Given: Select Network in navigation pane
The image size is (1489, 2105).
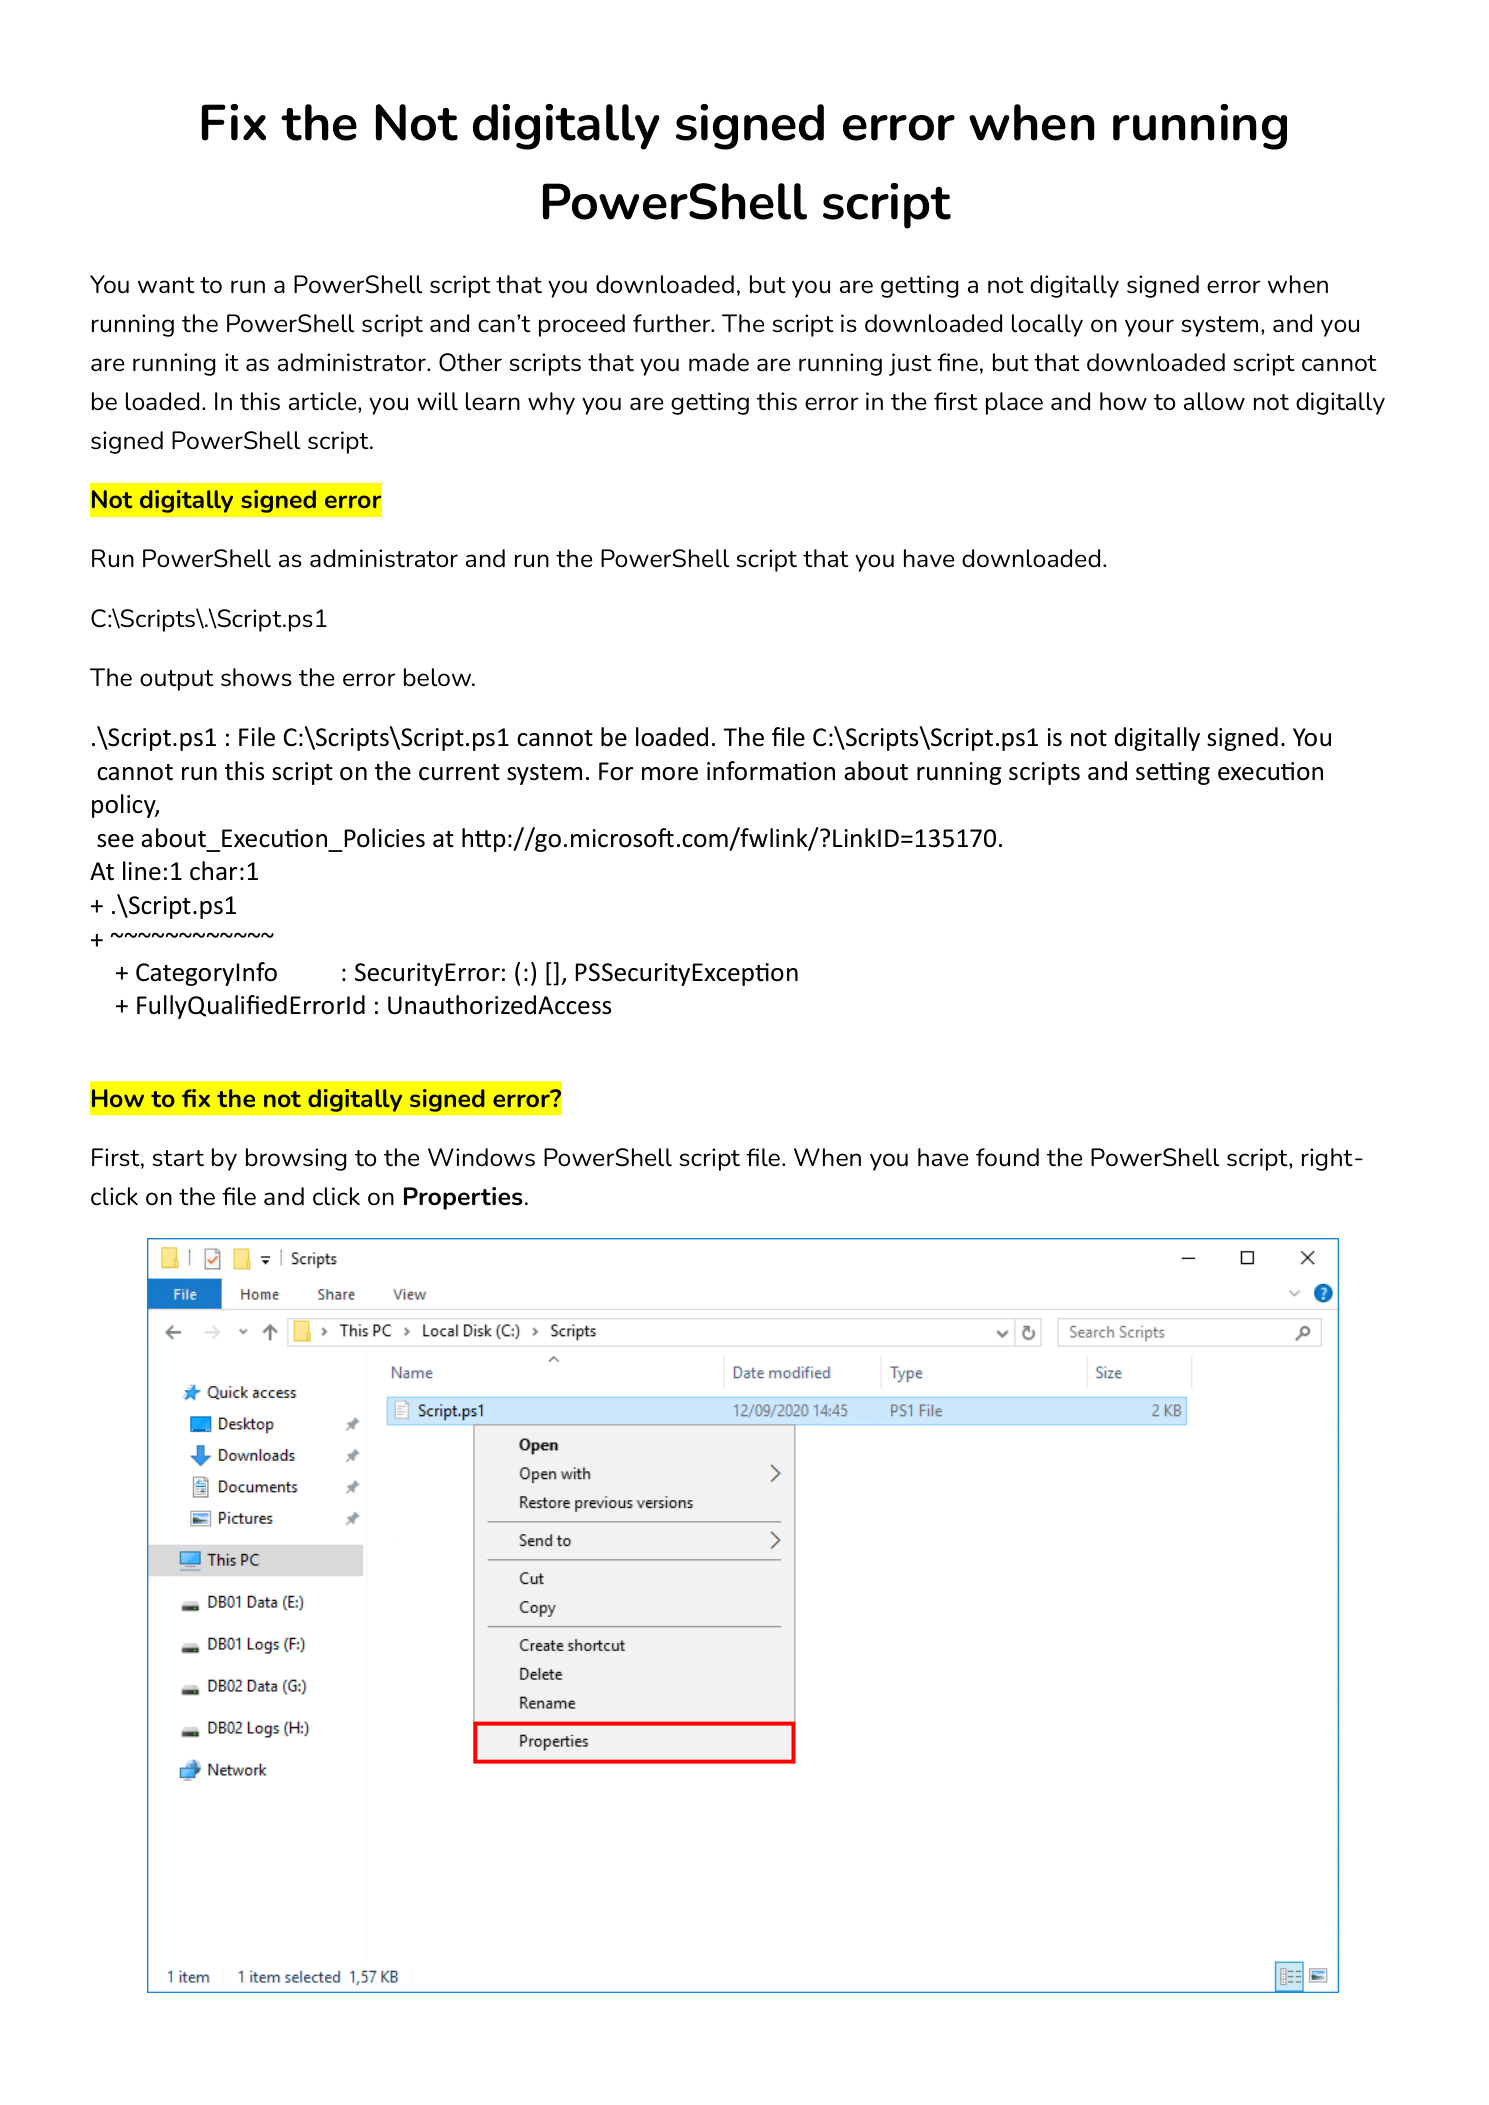Looking at the screenshot, I should click(236, 1770).
